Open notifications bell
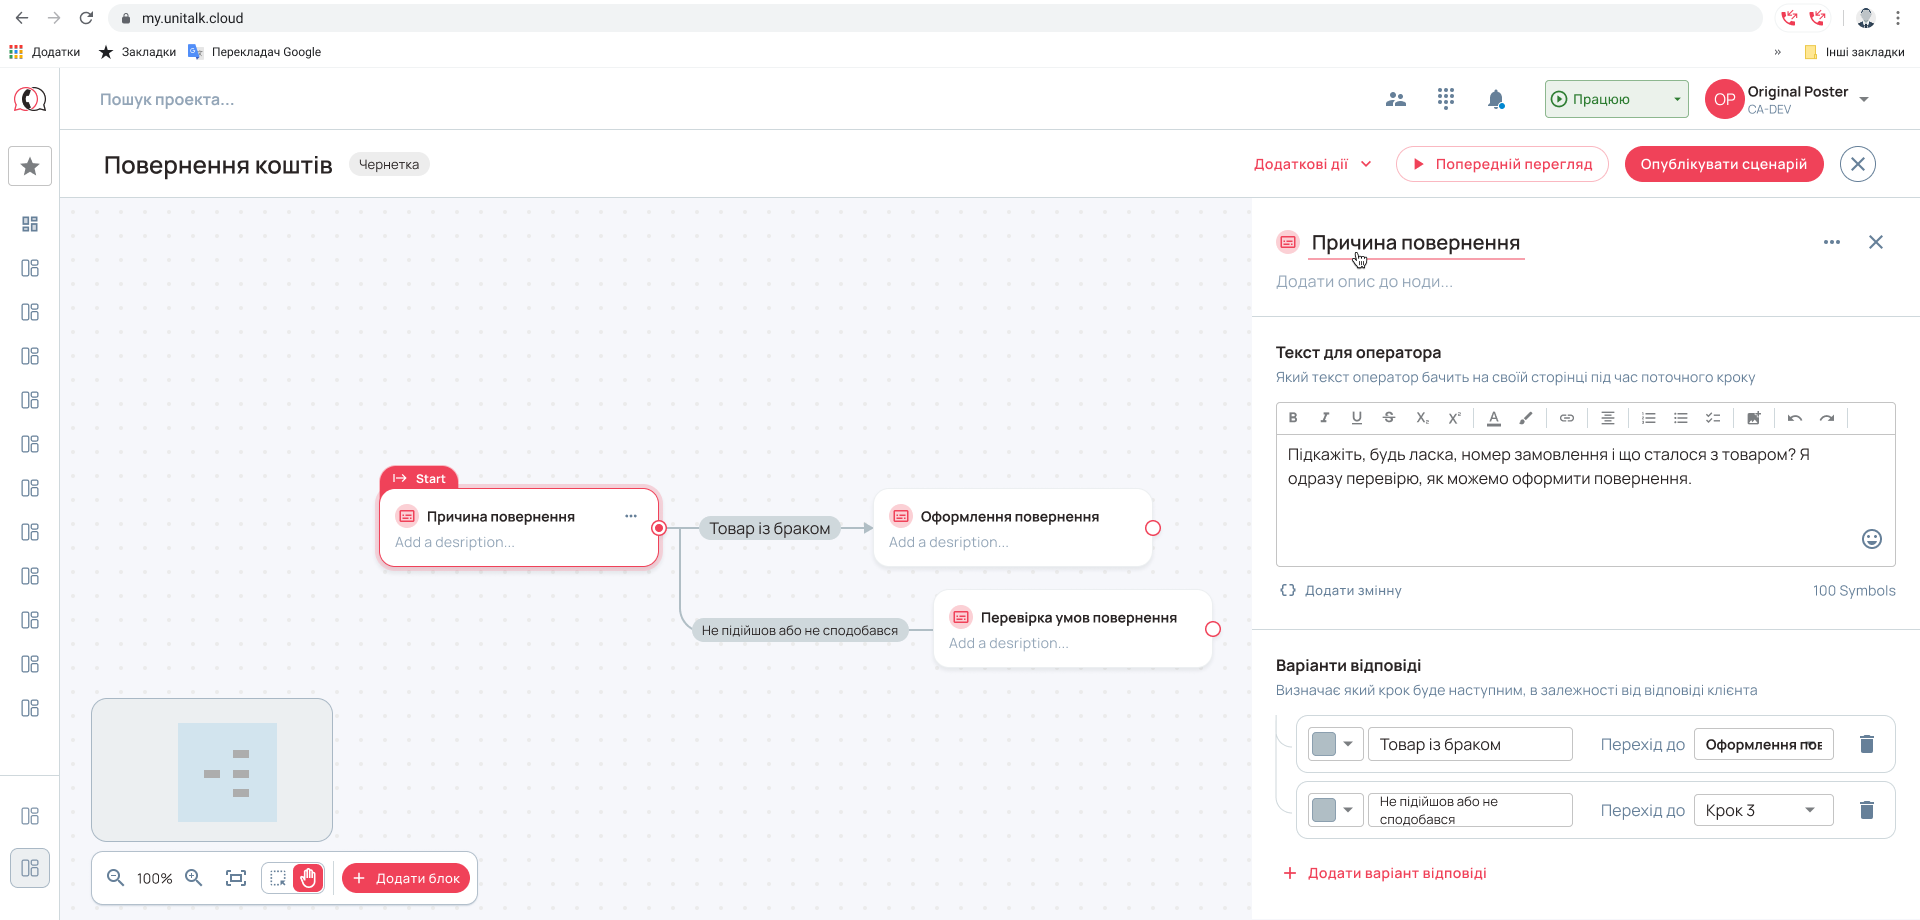This screenshot has height=920, width=1920. point(1496,99)
